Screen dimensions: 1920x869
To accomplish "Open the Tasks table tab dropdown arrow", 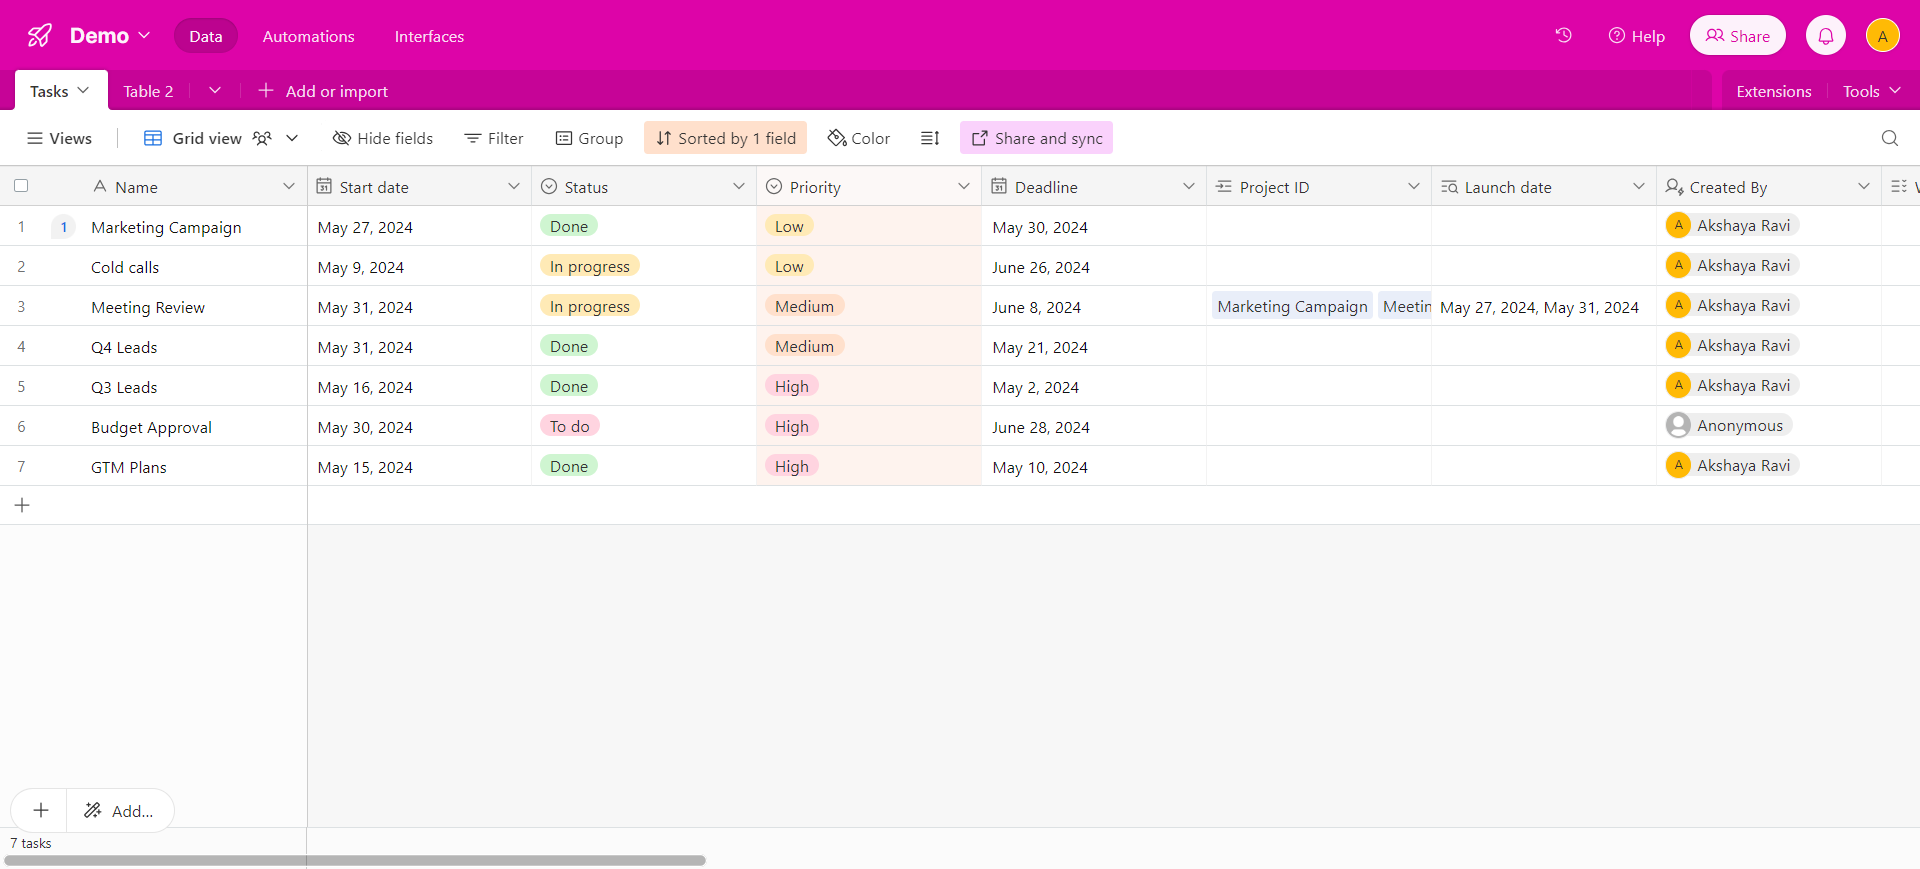I will pos(83,91).
